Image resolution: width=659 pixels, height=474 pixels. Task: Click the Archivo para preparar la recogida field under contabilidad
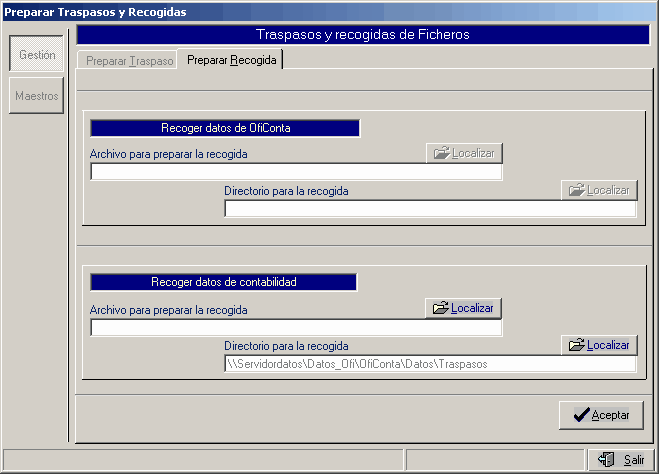point(296,327)
